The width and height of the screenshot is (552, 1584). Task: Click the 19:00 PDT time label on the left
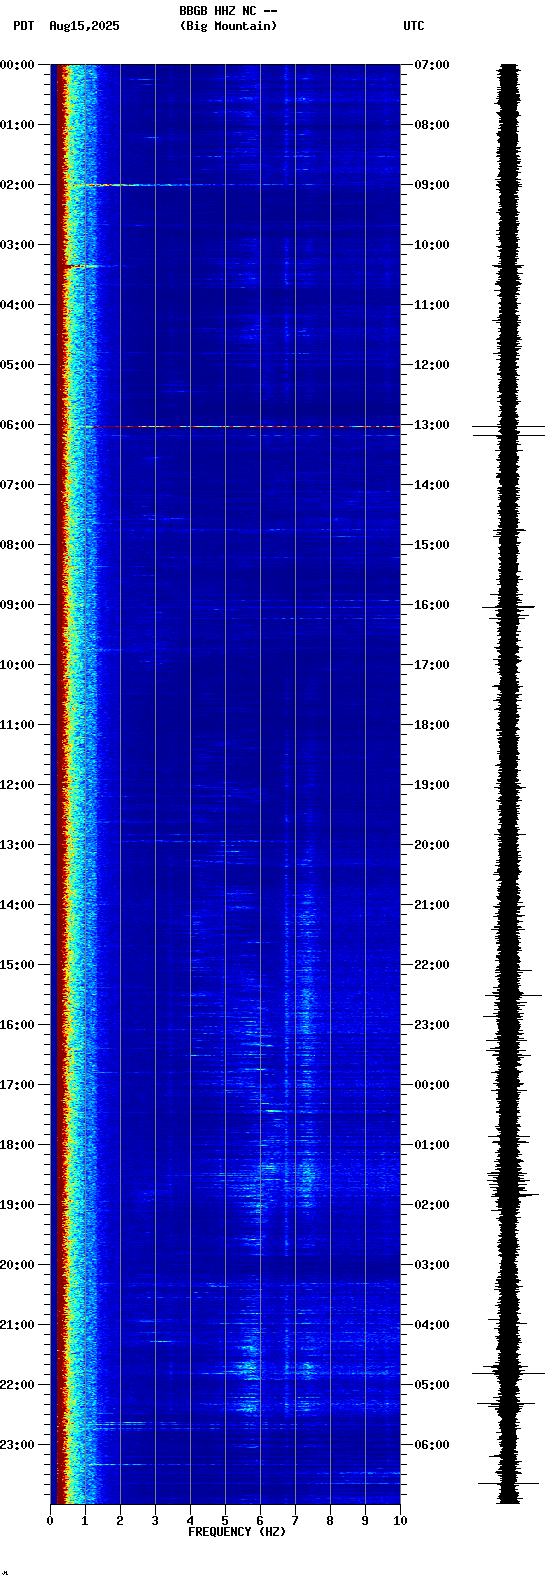coord(17,1205)
